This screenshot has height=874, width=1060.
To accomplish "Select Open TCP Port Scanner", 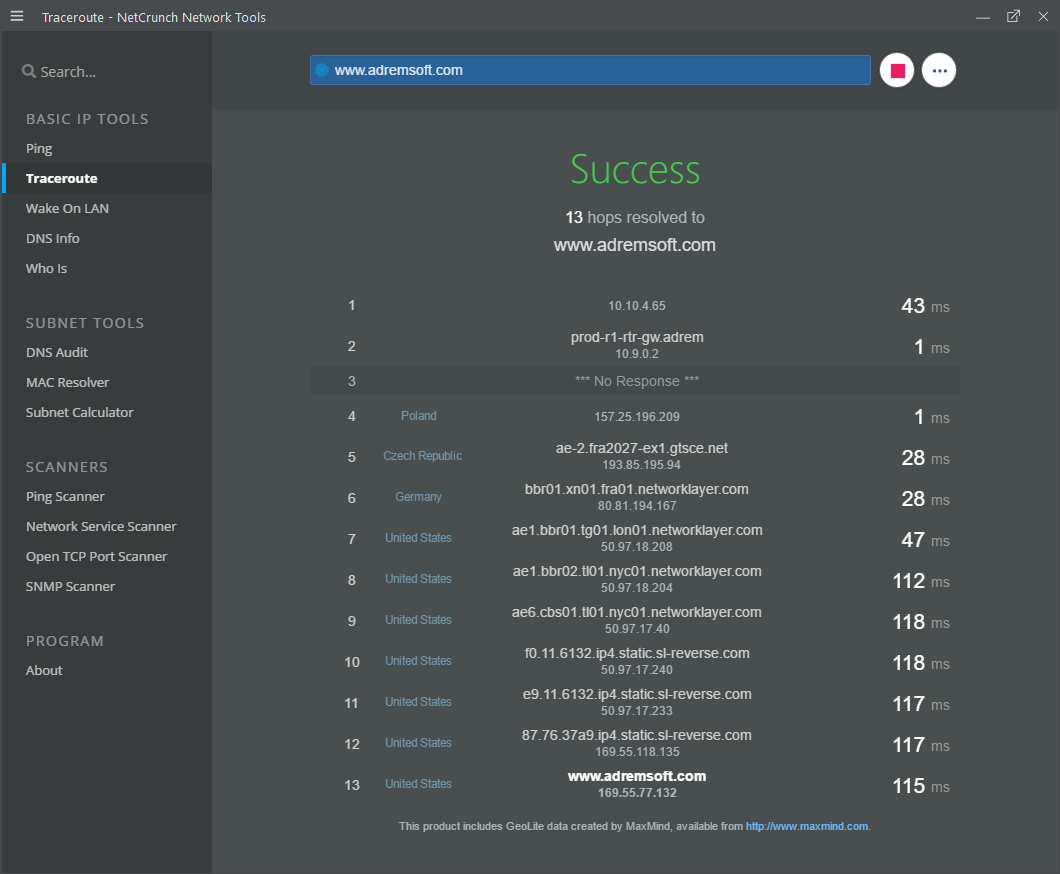I will point(97,556).
